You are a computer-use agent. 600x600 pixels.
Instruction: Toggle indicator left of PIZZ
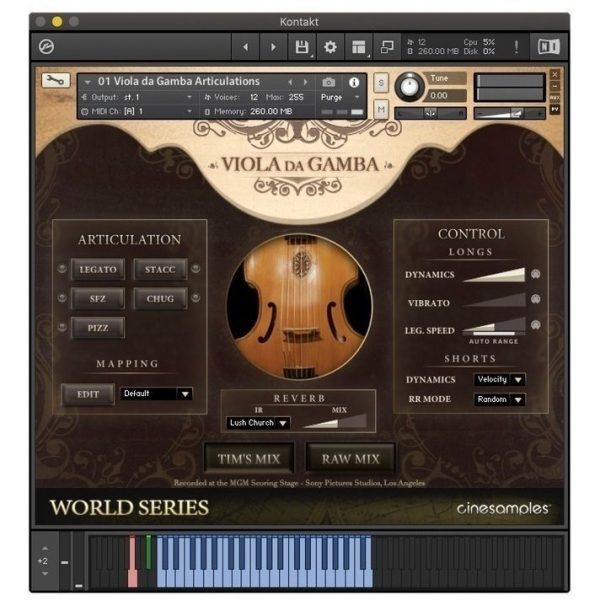pyautogui.click(x=62, y=327)
